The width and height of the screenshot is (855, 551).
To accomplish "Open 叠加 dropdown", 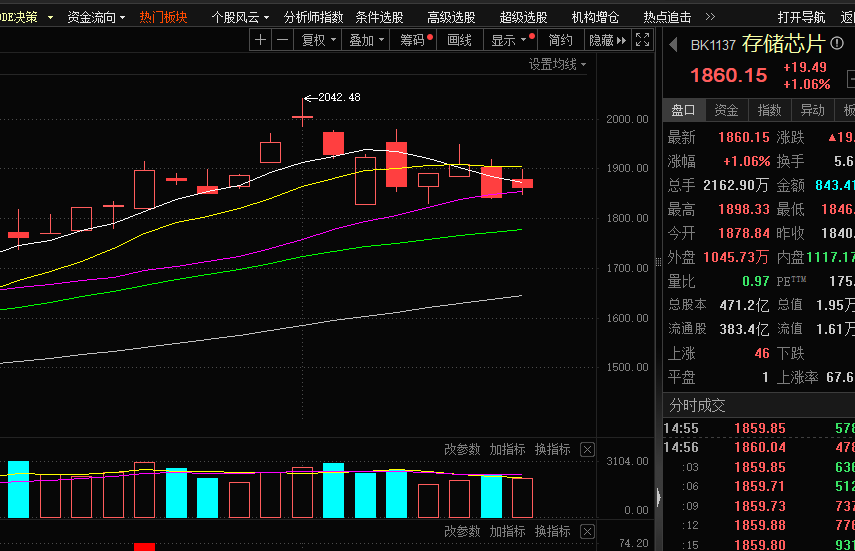I will (x=366, y=40).
